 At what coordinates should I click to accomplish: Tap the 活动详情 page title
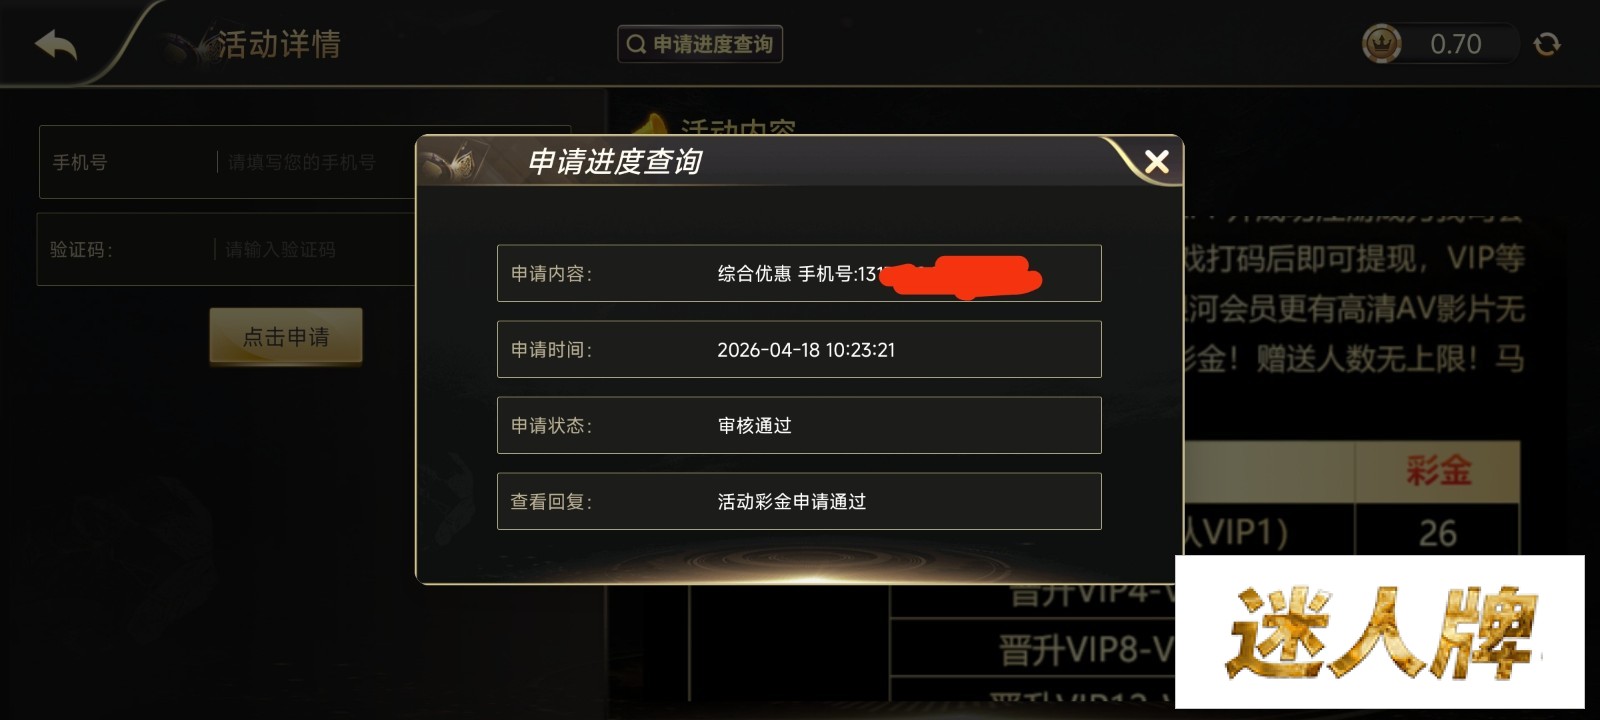click(279, 44)
